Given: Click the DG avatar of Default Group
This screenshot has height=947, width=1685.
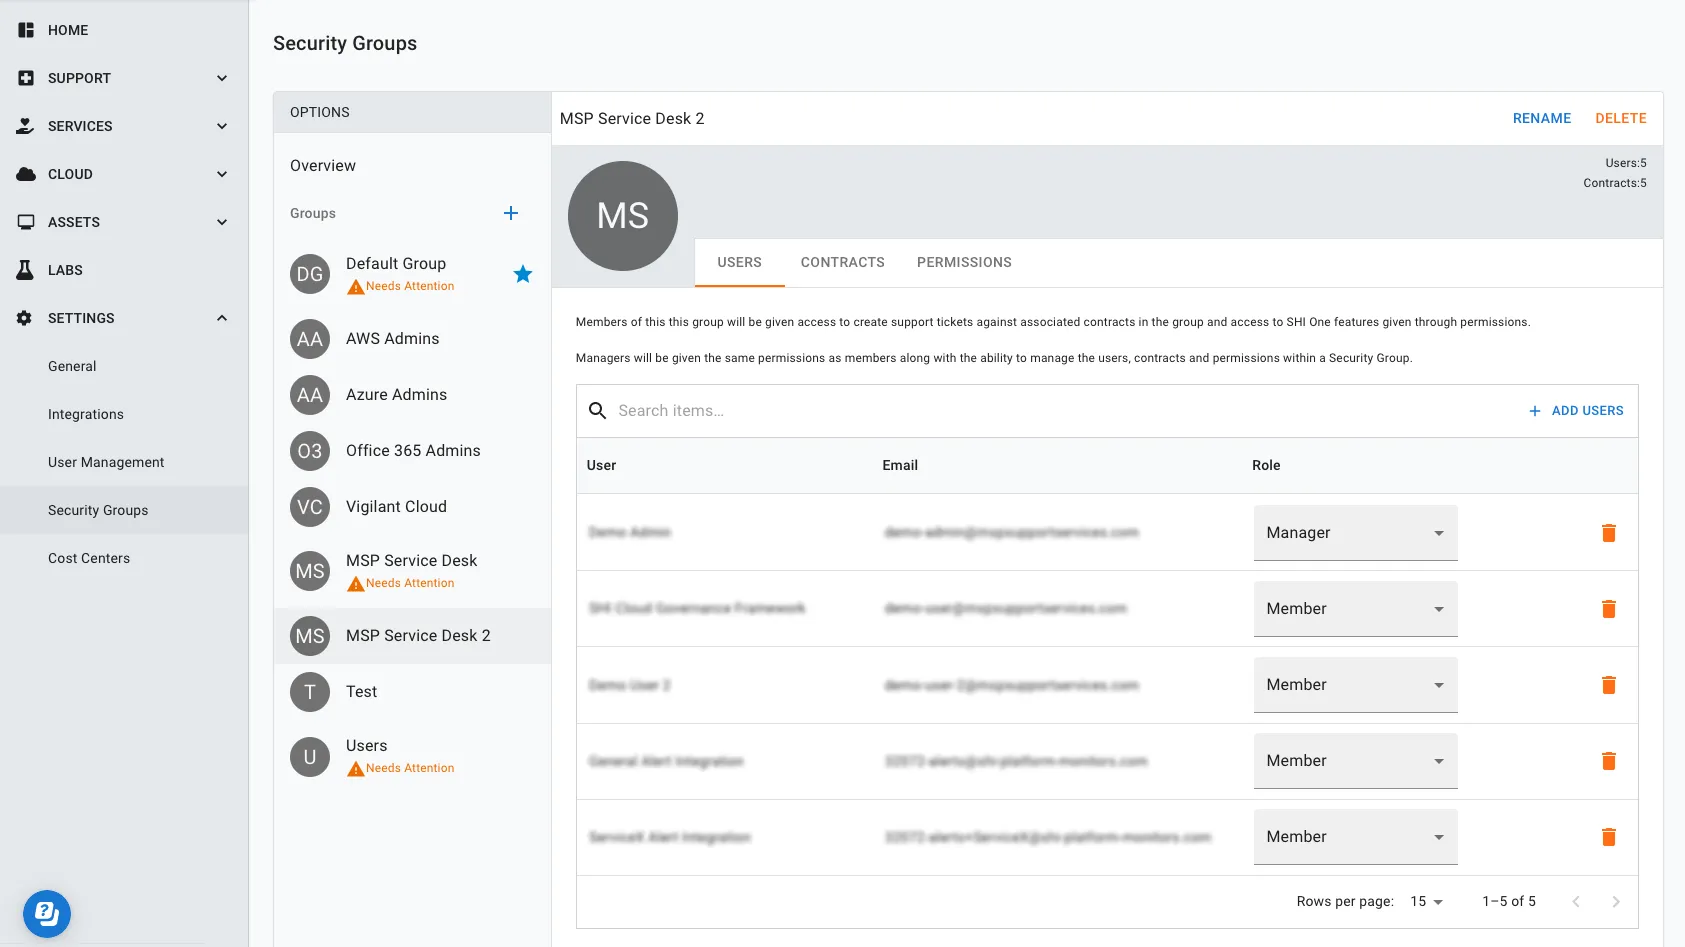Looking at the screenshot, I should pos(310,274).
